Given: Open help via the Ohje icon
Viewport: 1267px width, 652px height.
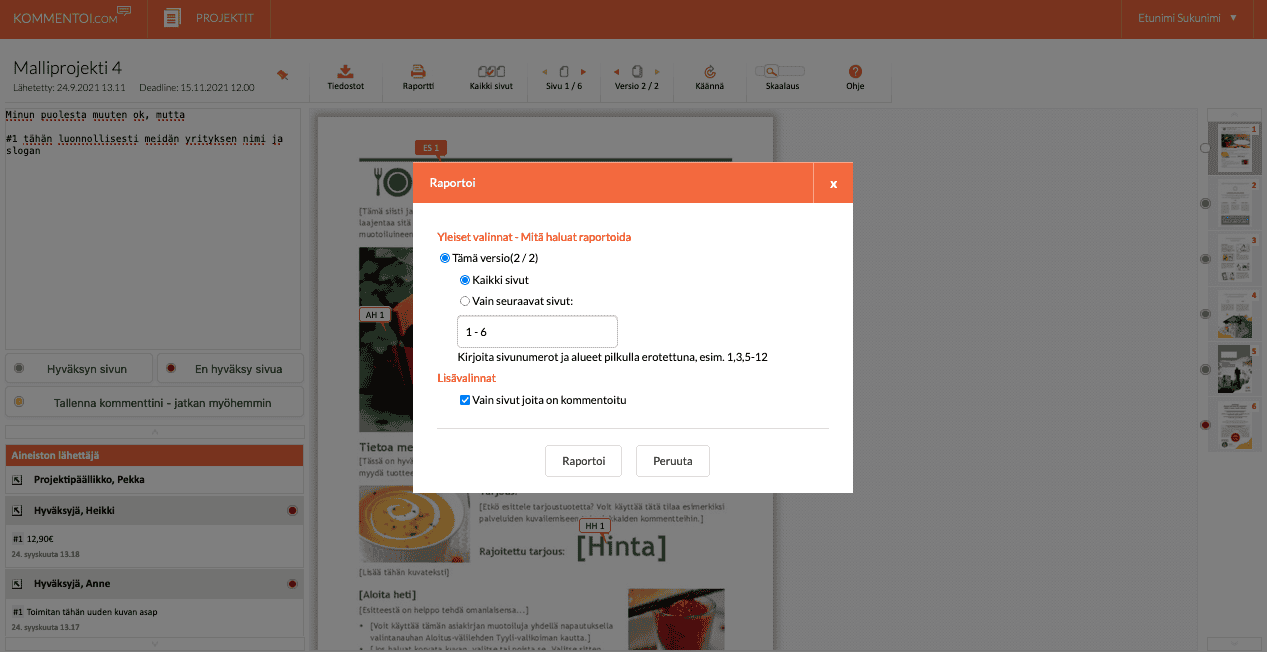Looking at the screenshot, I should coord(855,72).
